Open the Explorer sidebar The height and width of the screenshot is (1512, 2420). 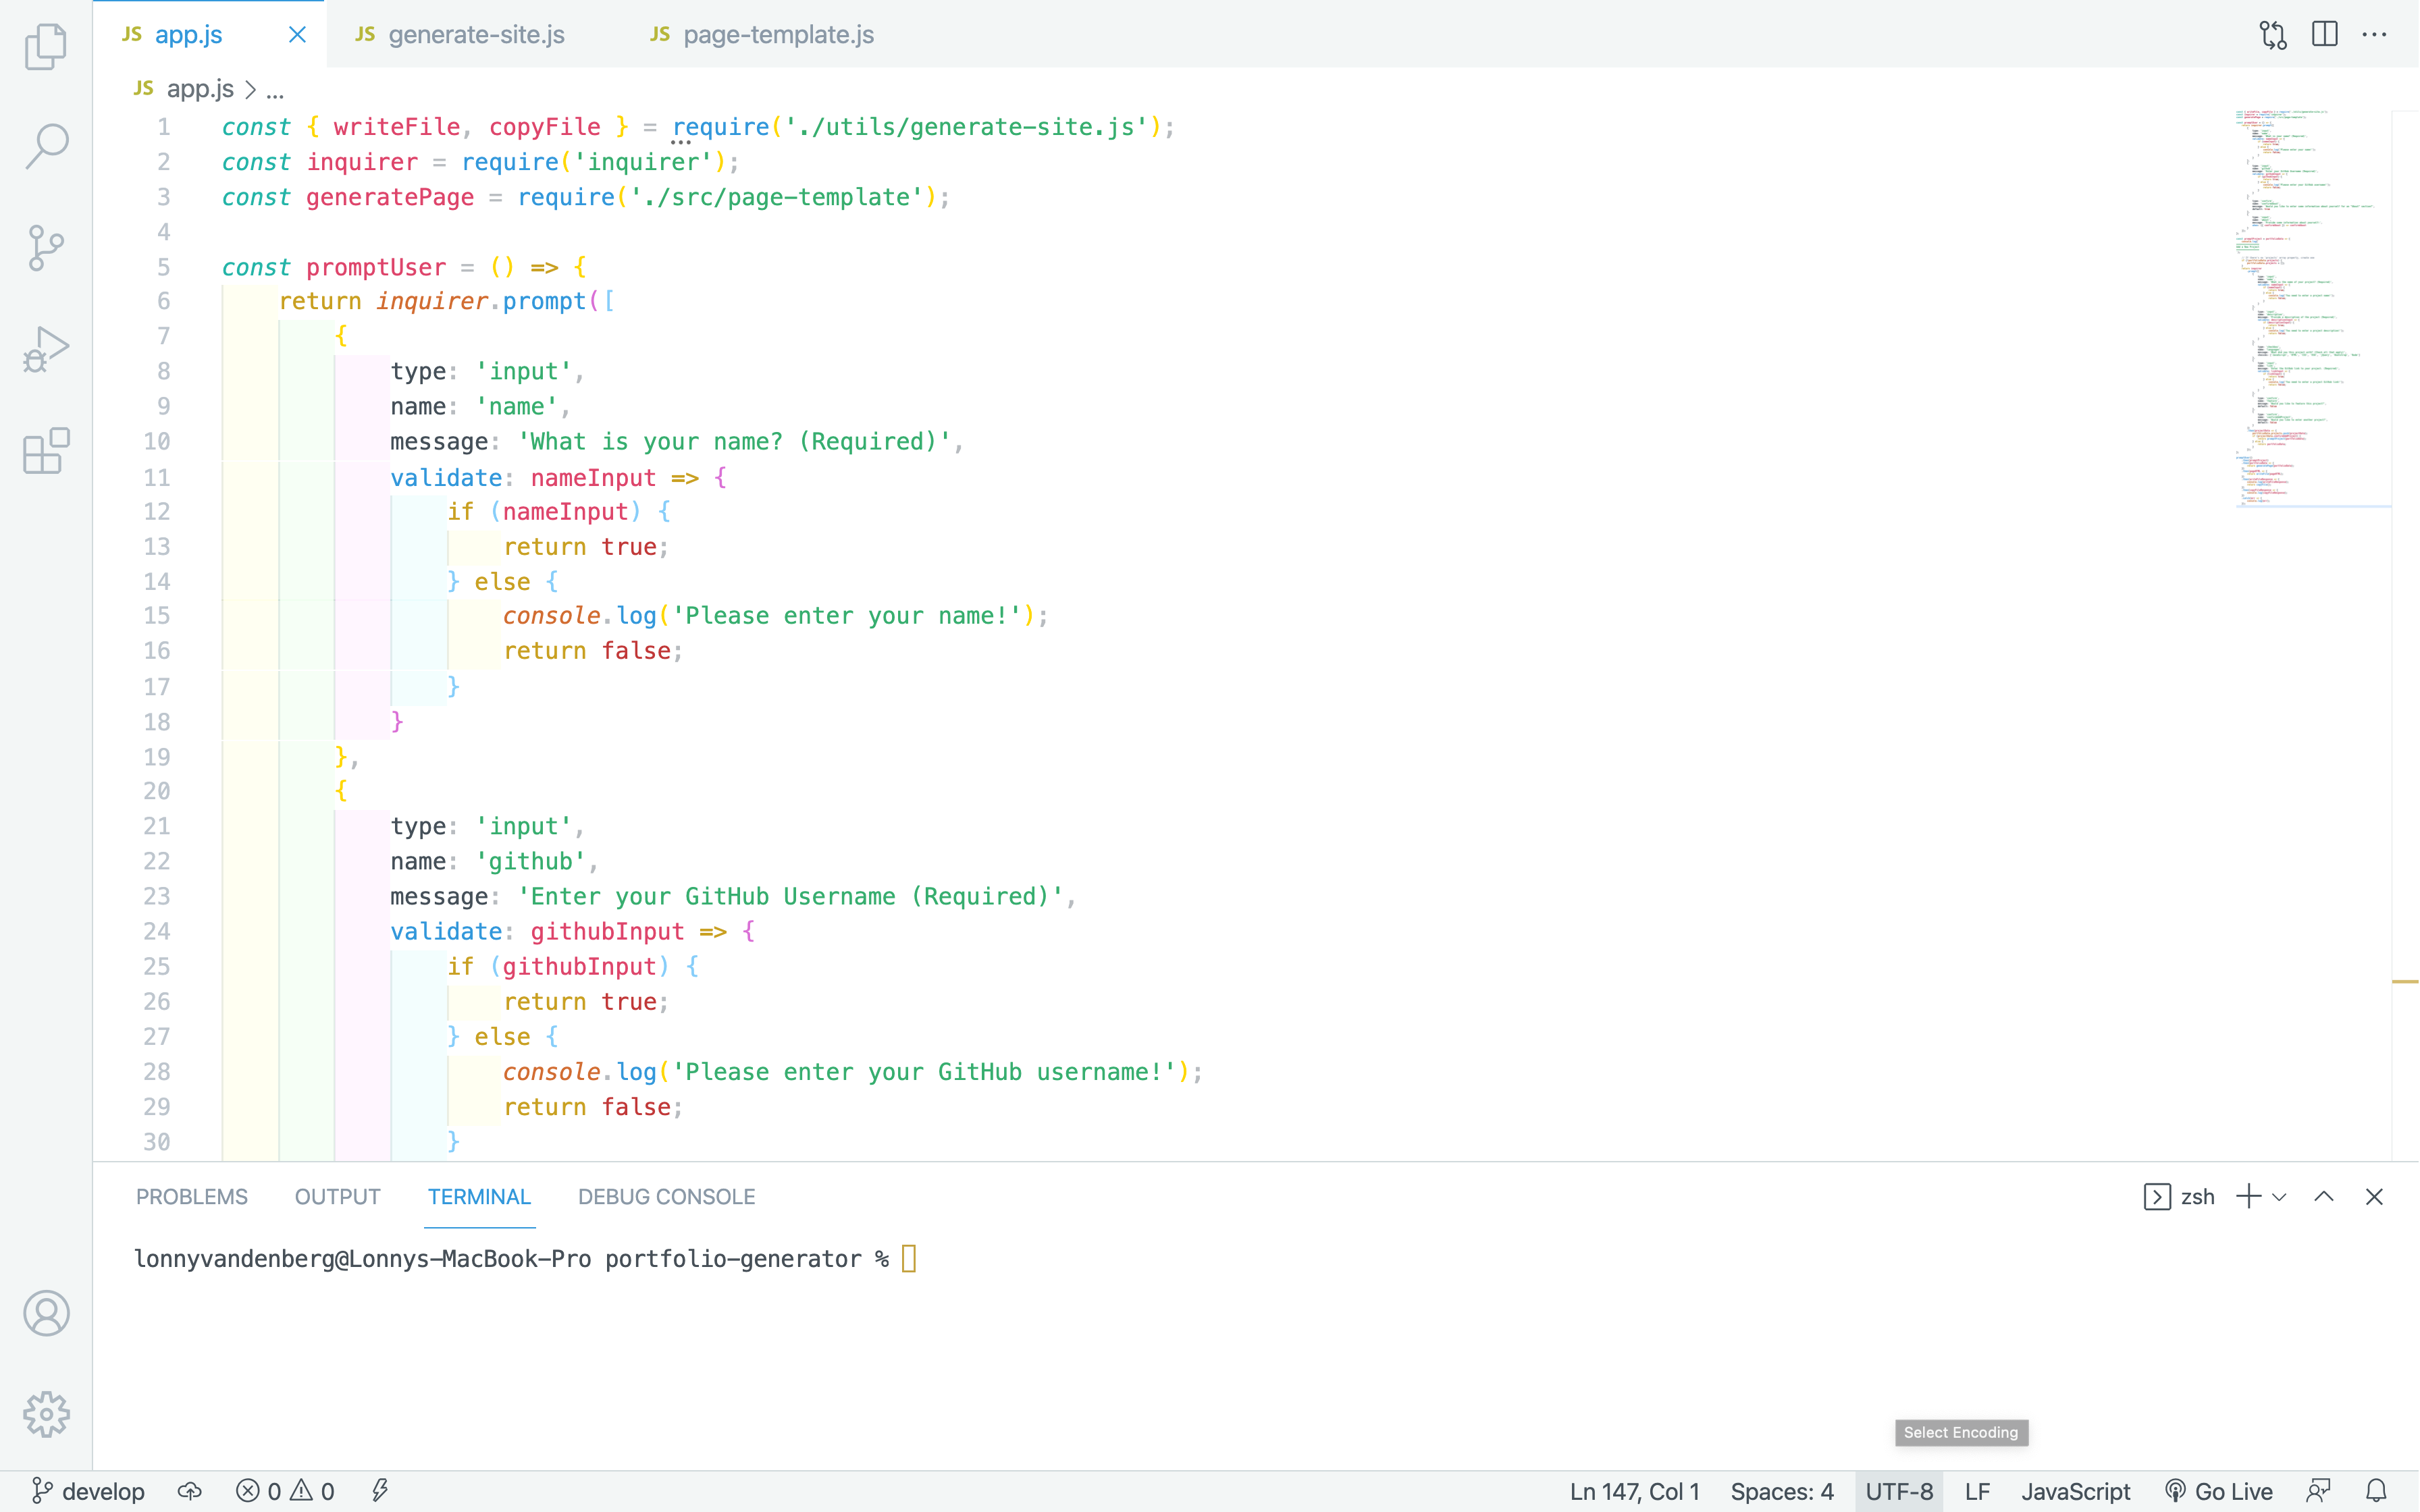coord(45,46)
